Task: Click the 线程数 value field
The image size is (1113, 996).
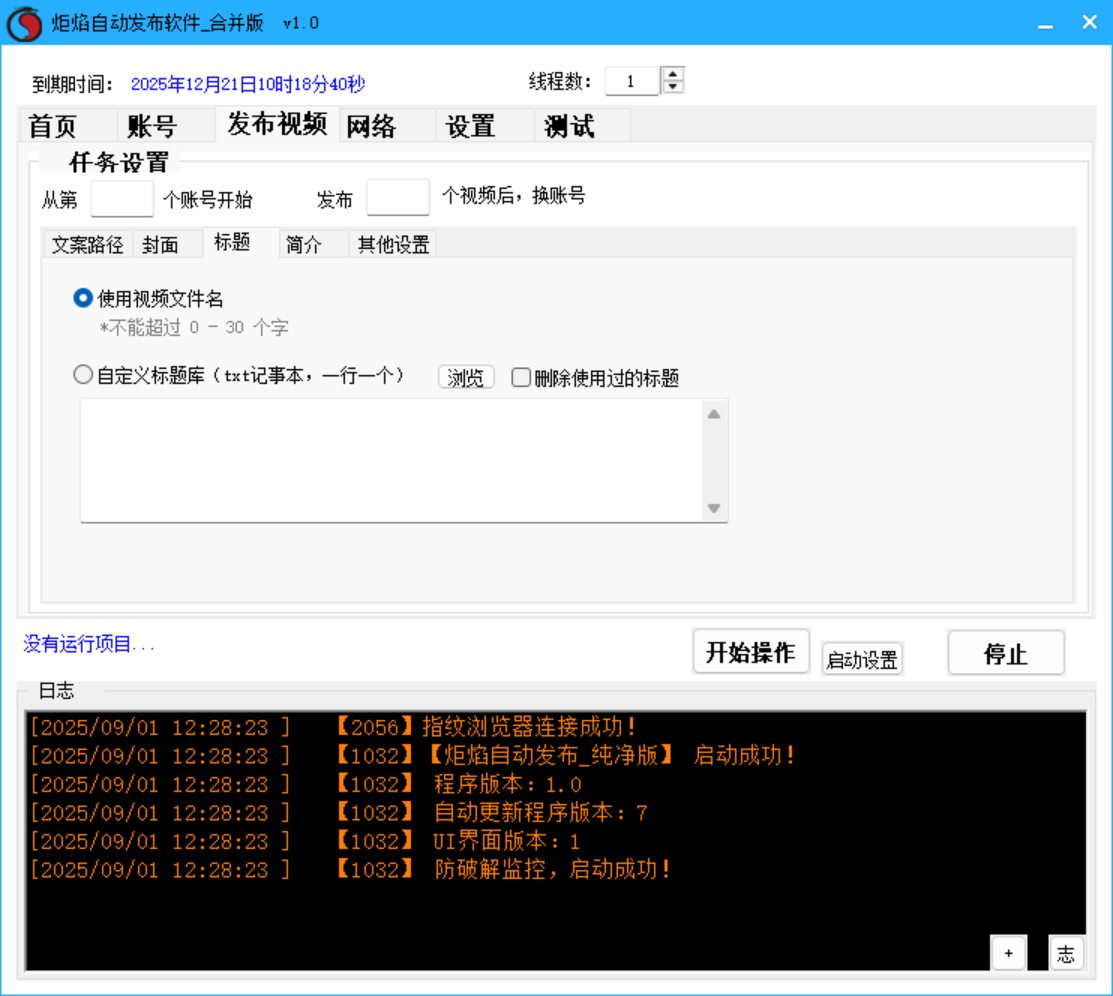Action: (x=632, y=81)
